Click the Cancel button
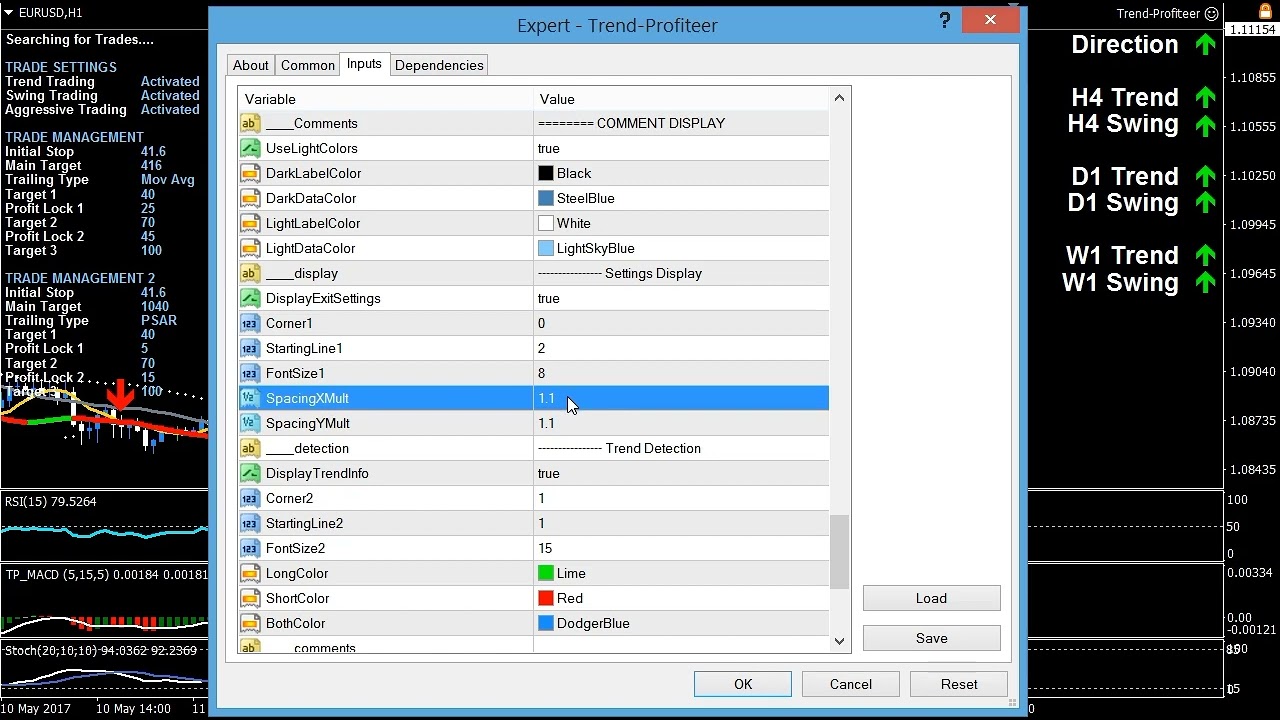1280x720 pixels. click(851, 684)
